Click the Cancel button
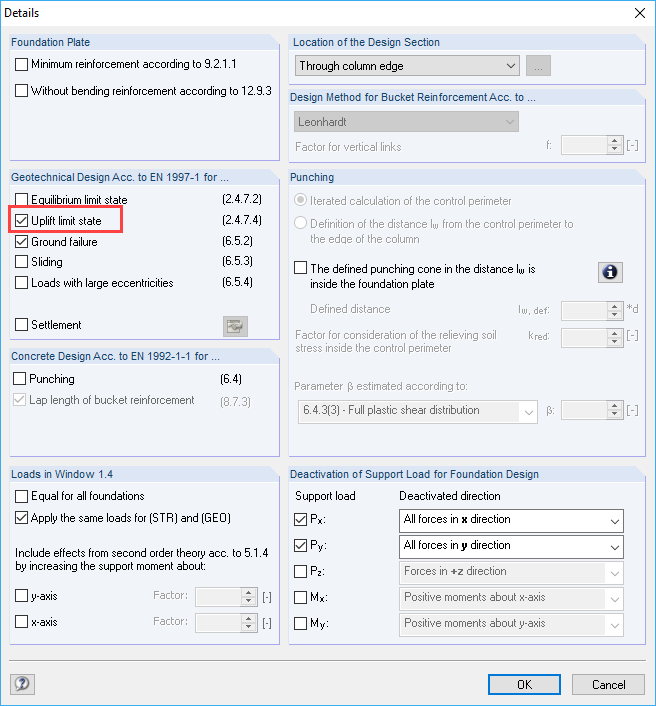Image resolution: width=656 pixels, height=706 pixels. tap(608, 684)
